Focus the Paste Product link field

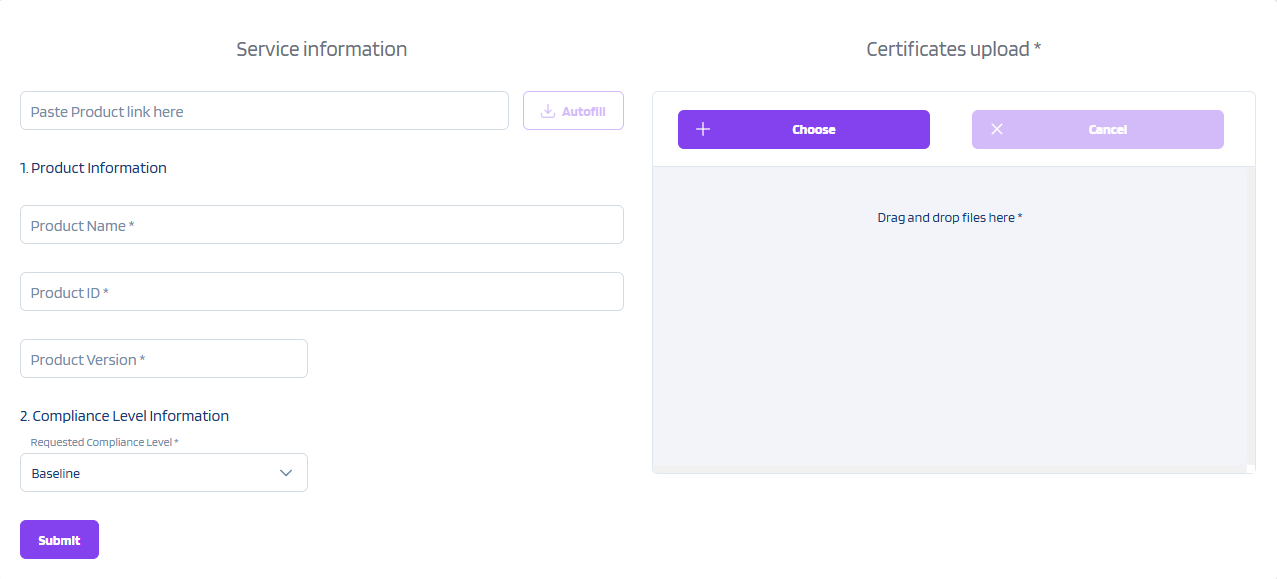264,111
